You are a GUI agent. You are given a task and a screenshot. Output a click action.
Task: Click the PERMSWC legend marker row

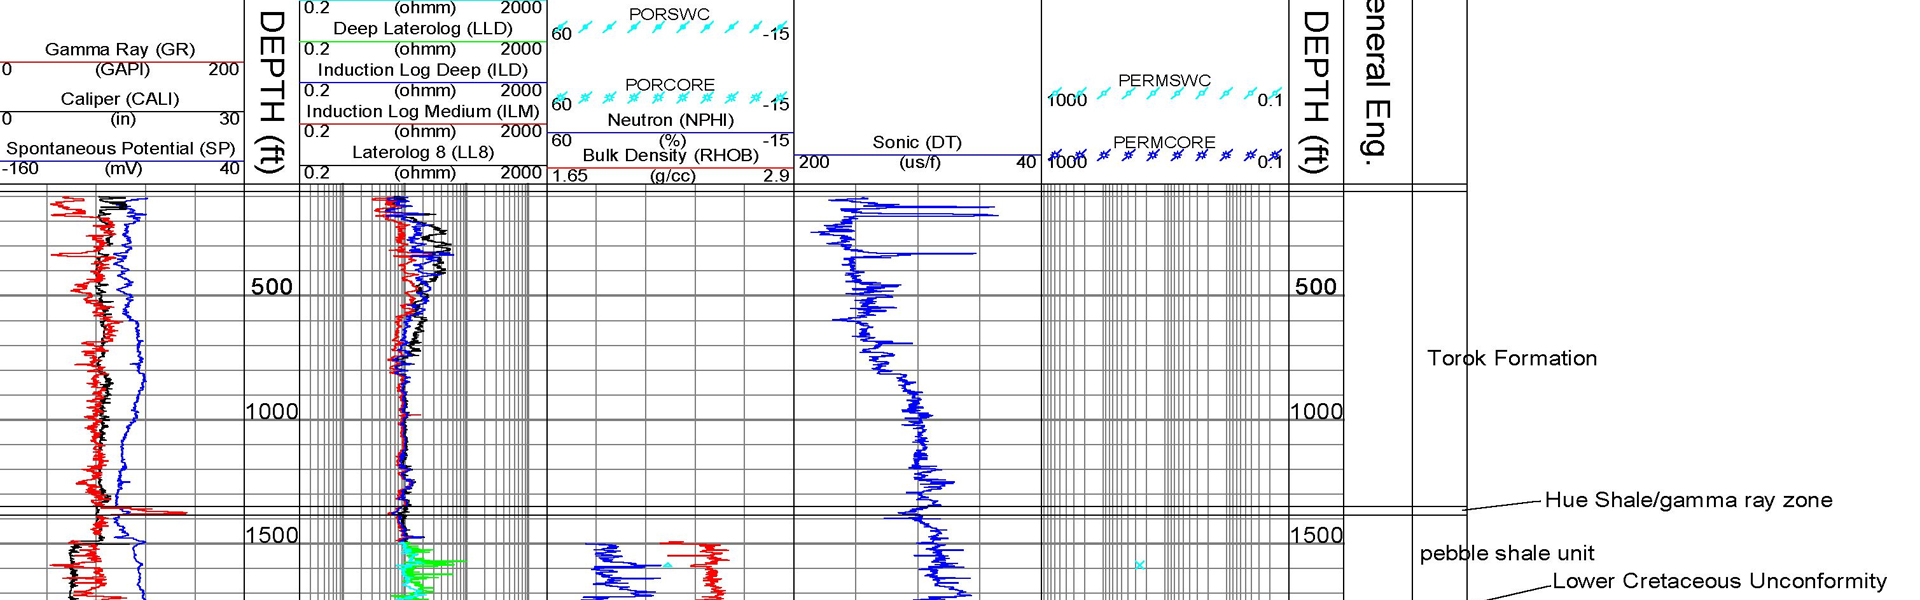1164,93
